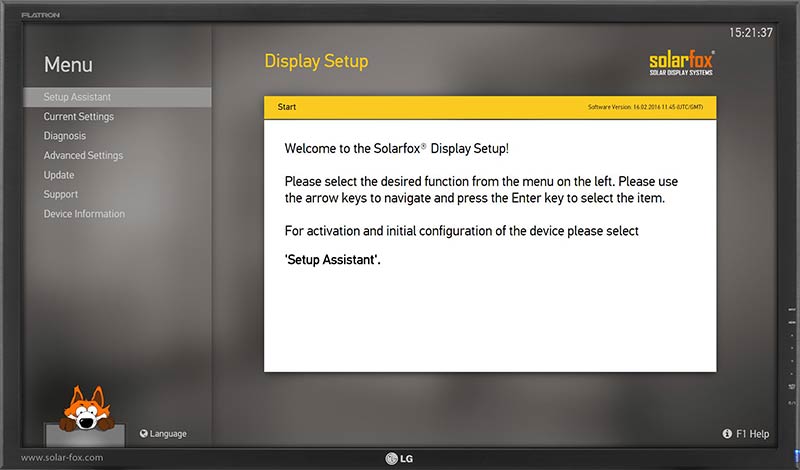The width and height of the screenshot is (800, 470).
Task: Click the www.solar-fox.com link
Action: pyautogui.click(x=62, y=458)
